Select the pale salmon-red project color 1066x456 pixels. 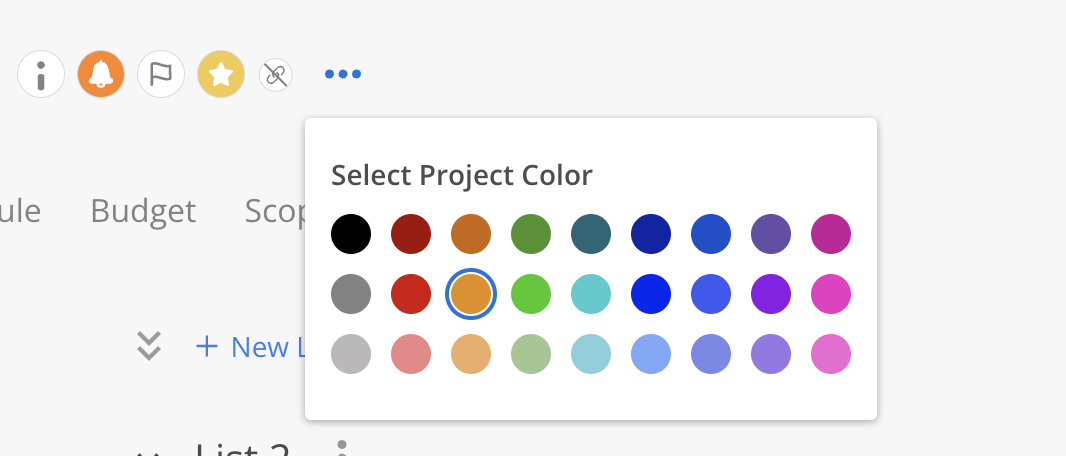(x=411, y=353)
